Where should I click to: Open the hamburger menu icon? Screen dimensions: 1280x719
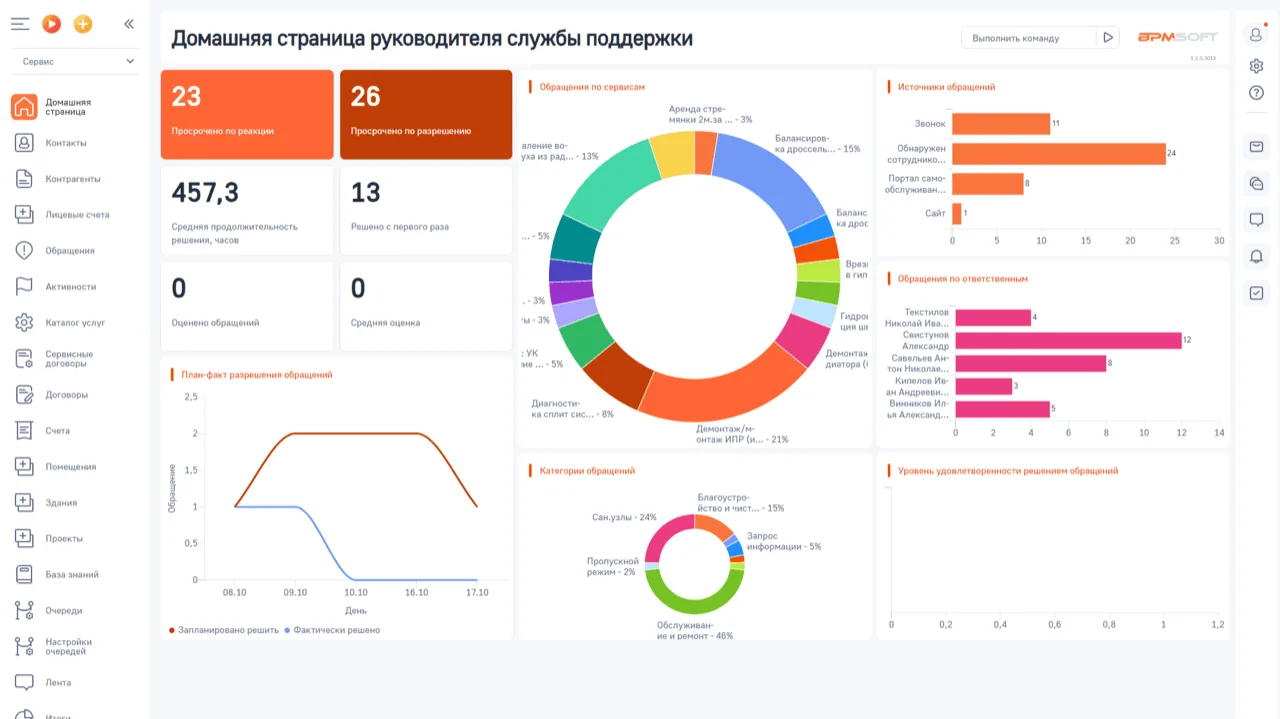click(20, 24)
